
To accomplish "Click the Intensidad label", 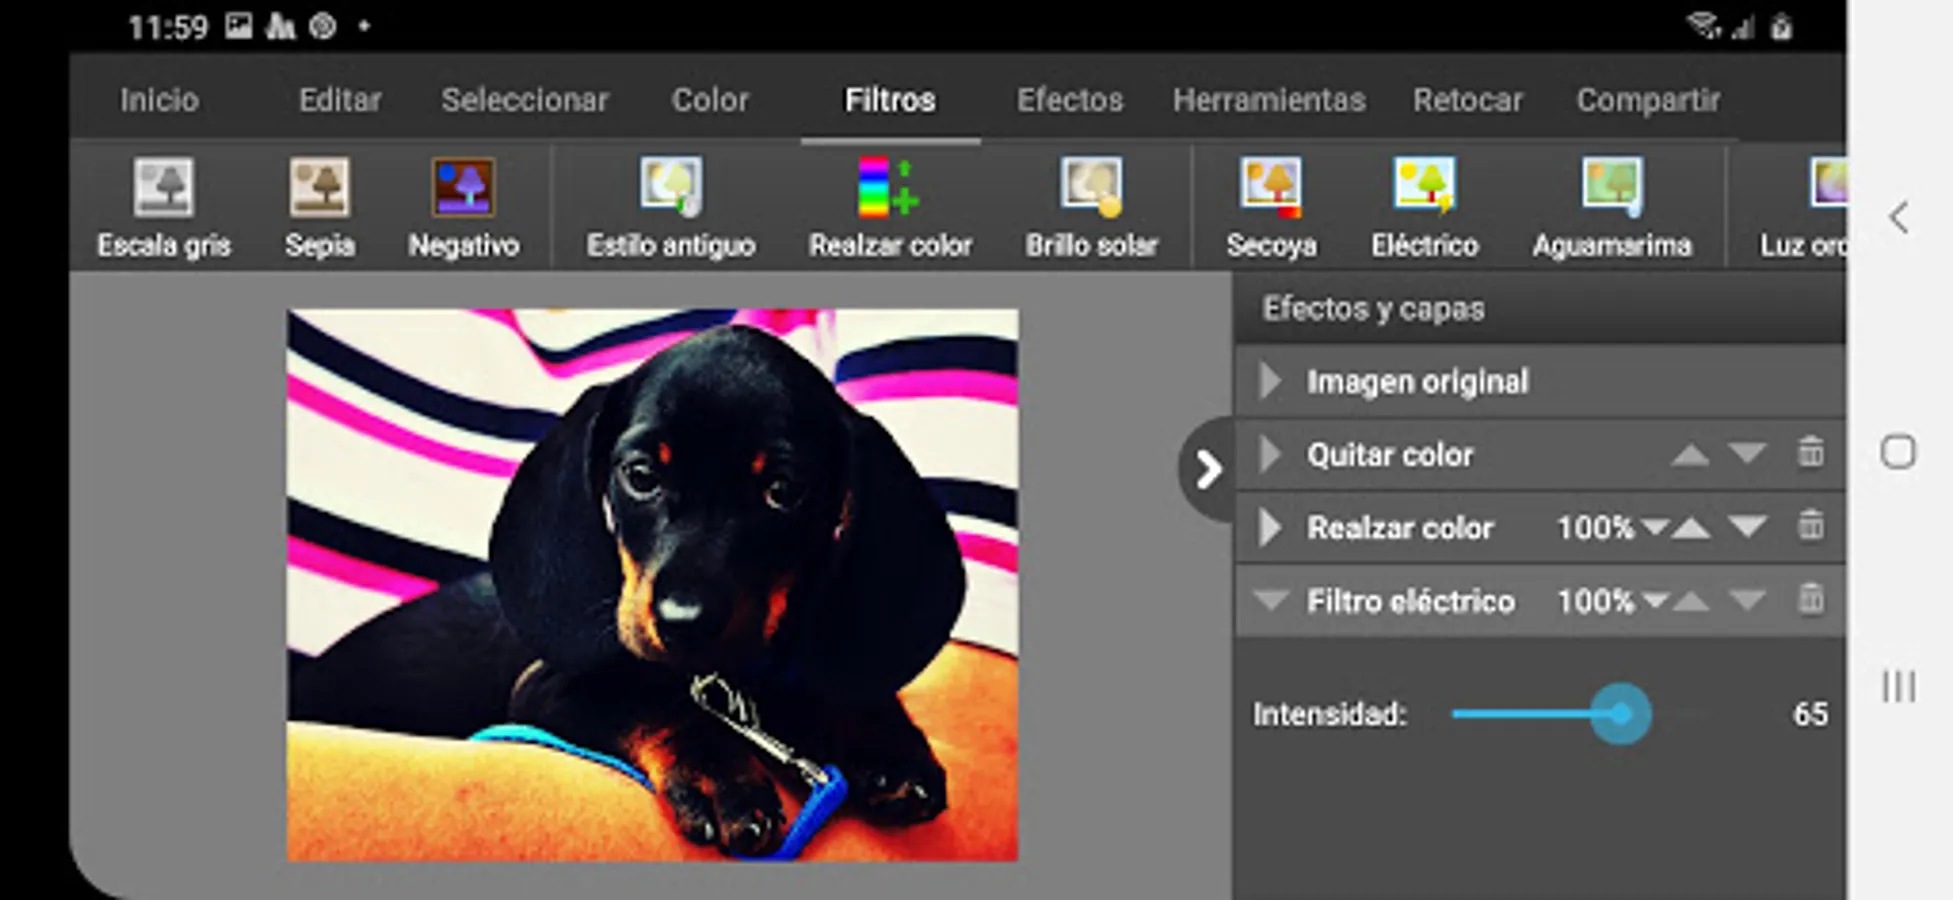I will tap(1330, 714).
